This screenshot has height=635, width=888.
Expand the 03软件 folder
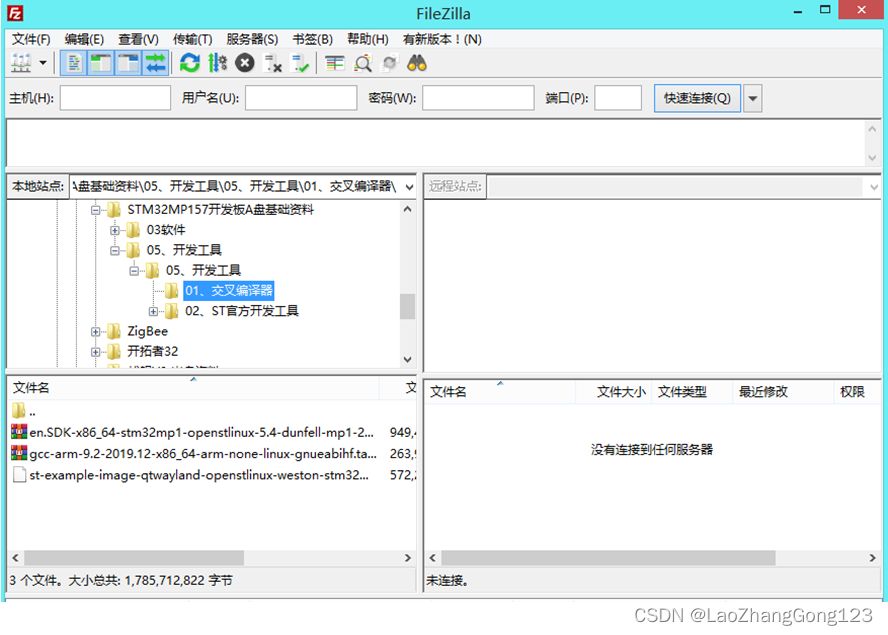coord(114,231)
